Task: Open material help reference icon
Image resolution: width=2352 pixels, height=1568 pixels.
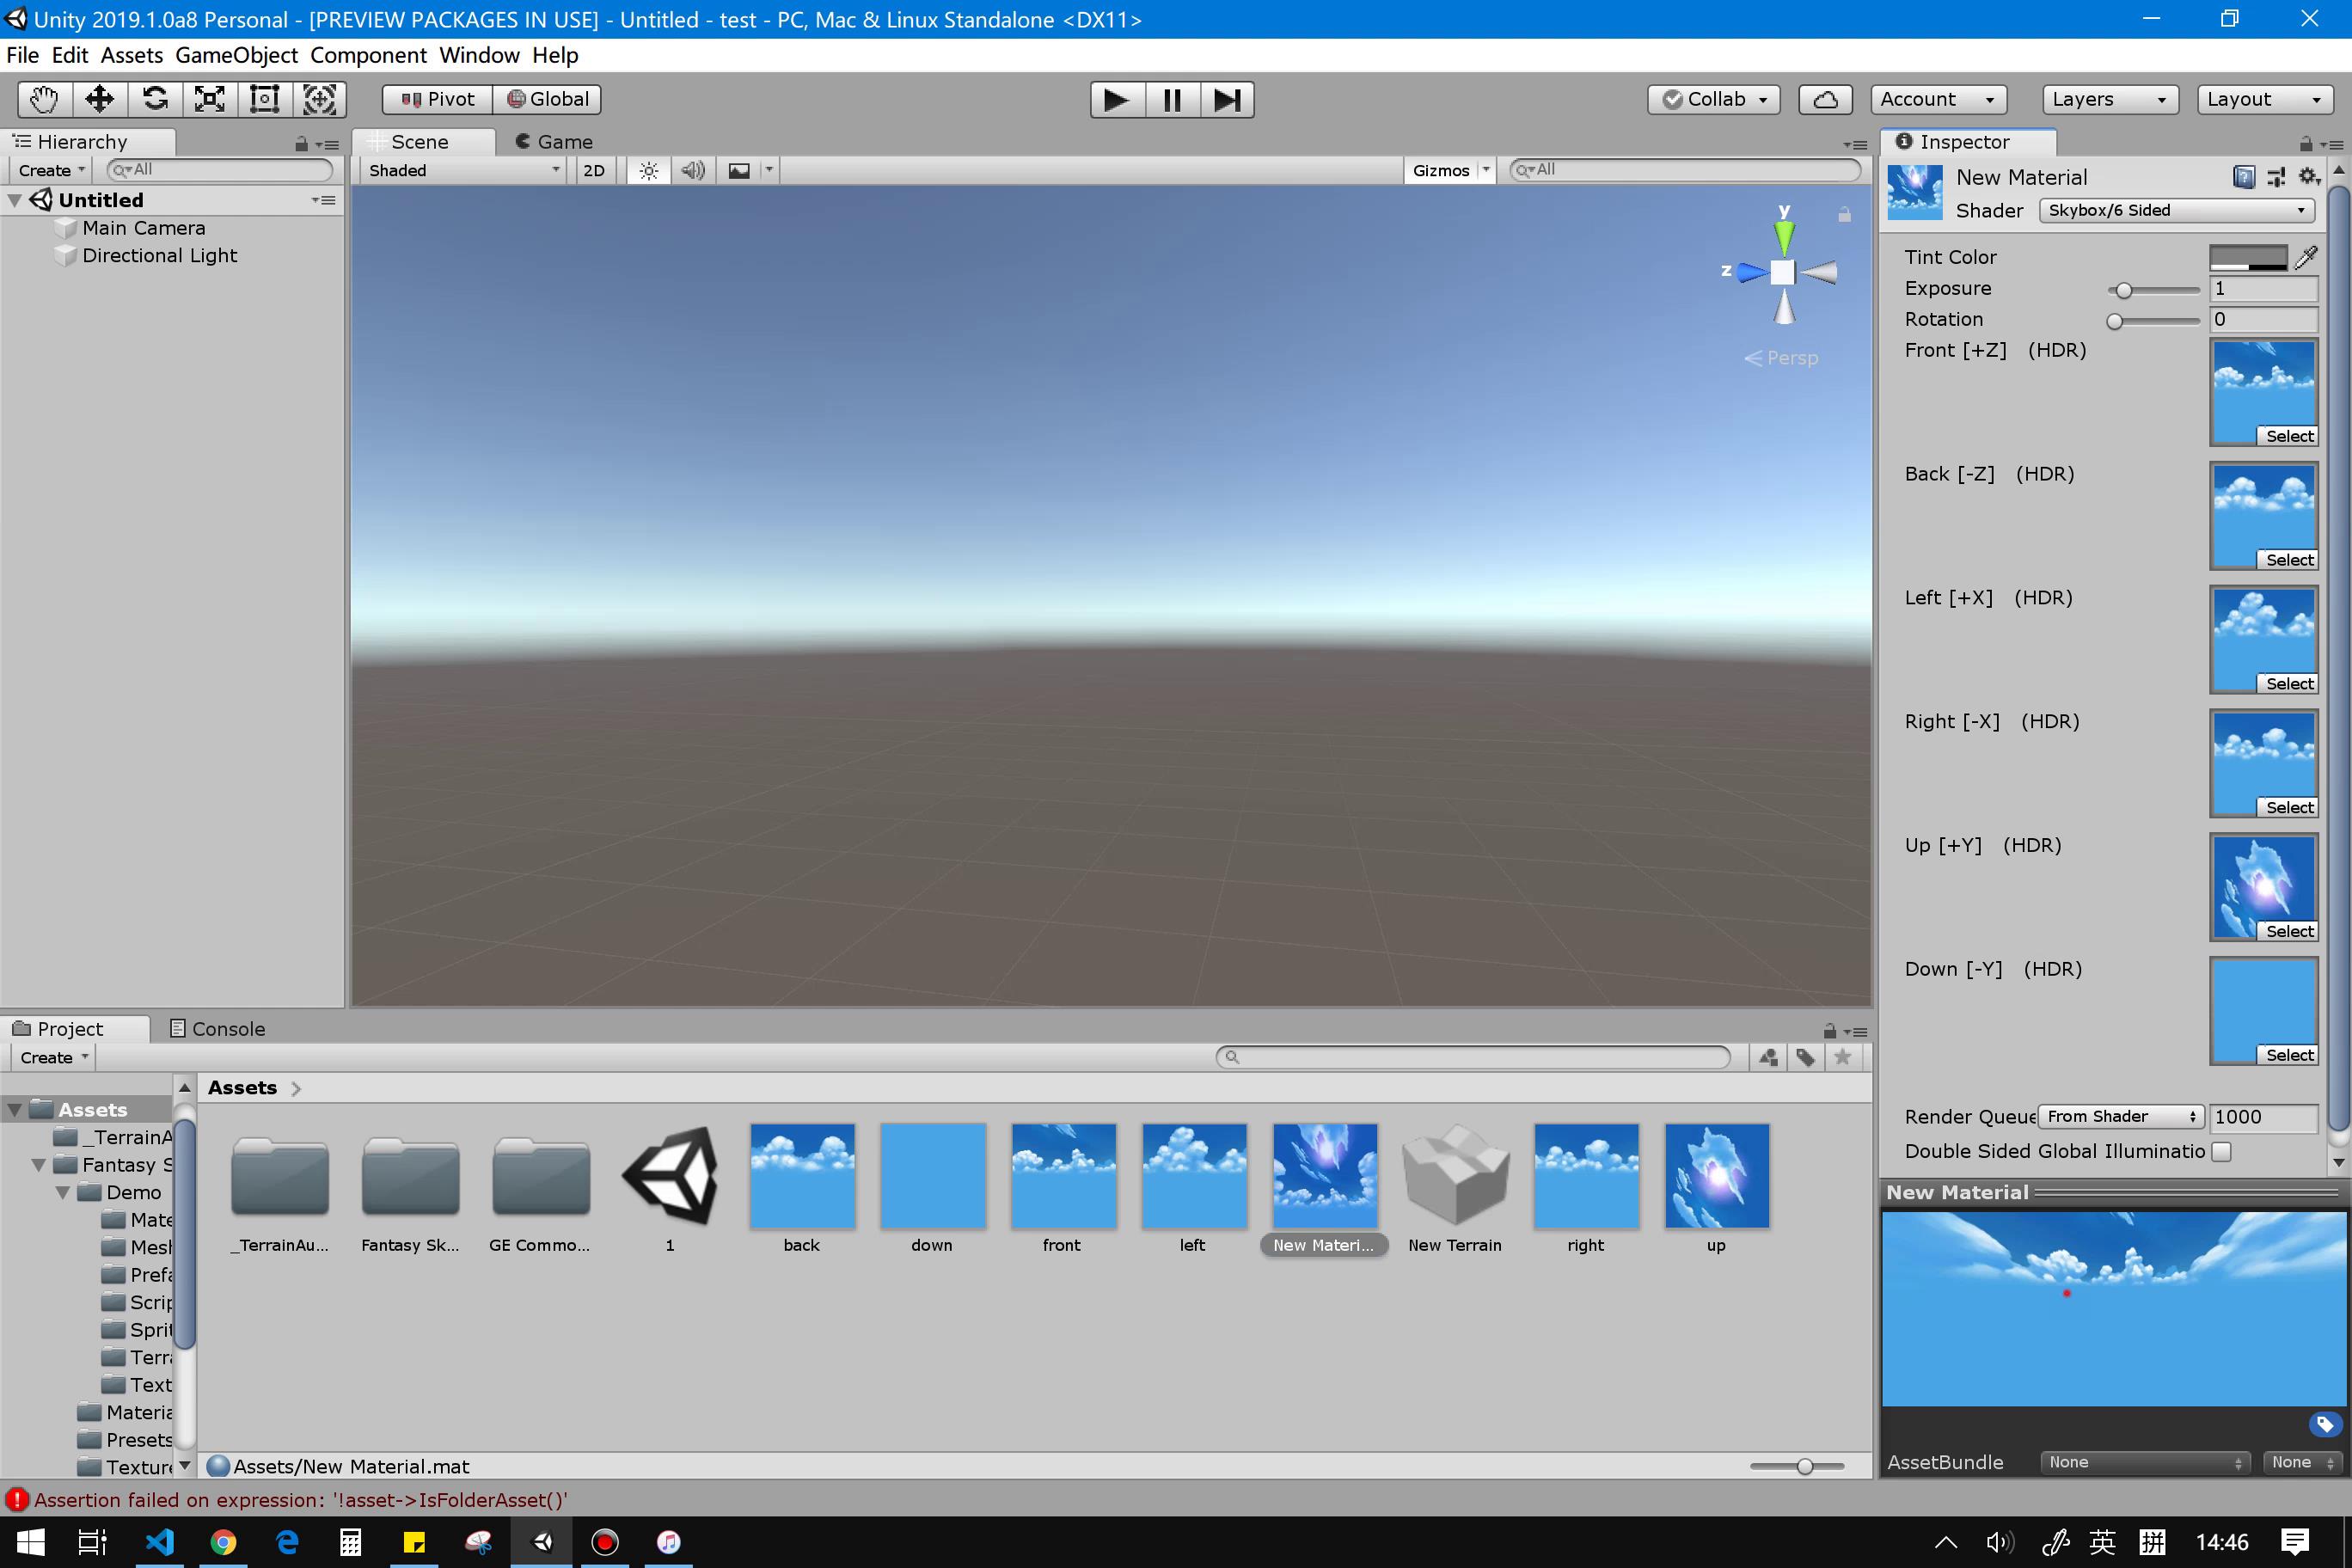Action: tap(2244, 177)
